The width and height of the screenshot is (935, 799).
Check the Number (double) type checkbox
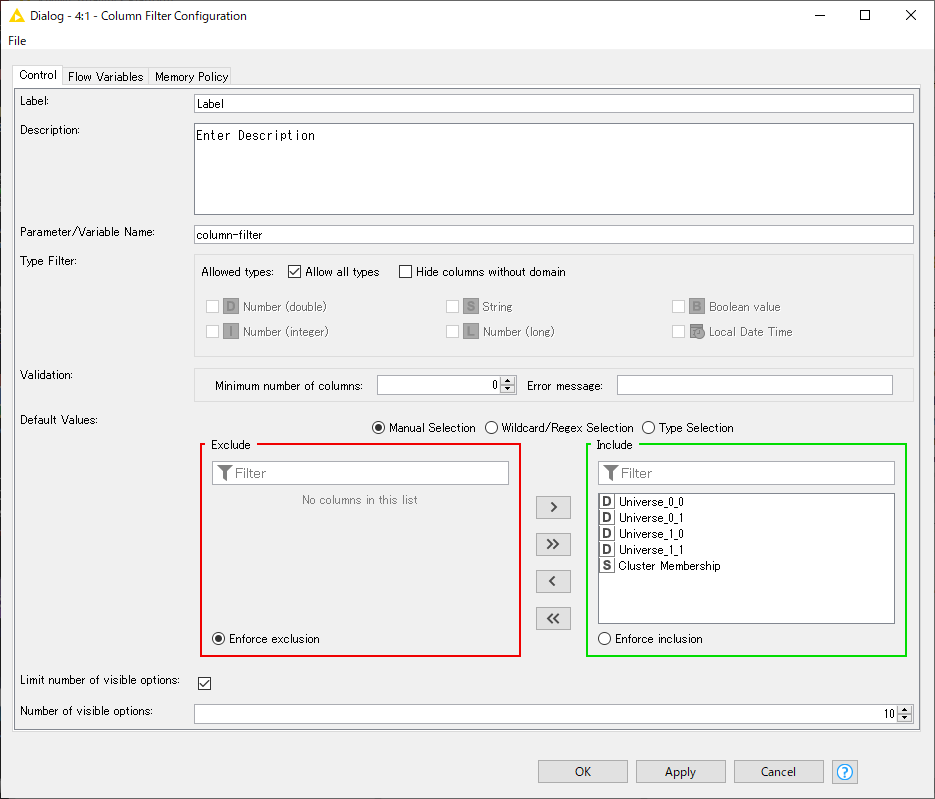pos(212,306)
